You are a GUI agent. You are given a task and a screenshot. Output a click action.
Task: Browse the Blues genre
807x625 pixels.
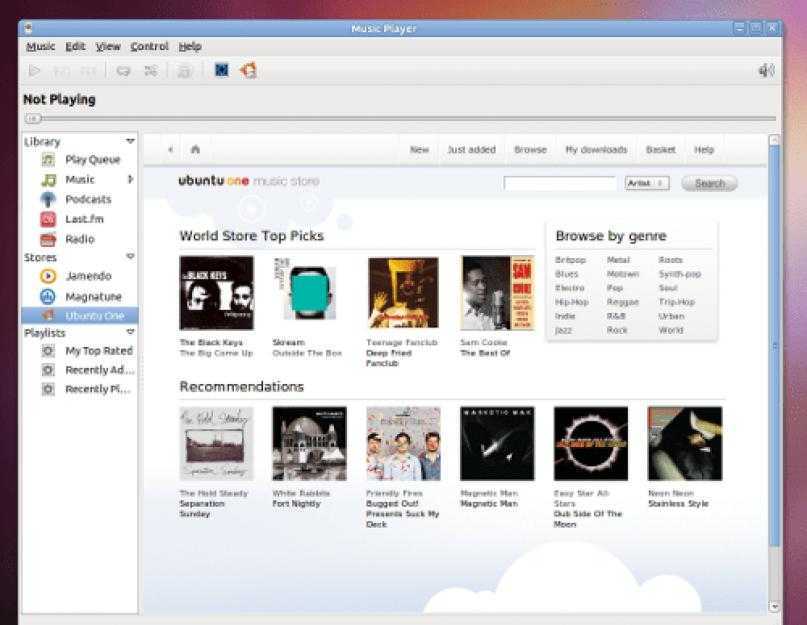[567, 274]
